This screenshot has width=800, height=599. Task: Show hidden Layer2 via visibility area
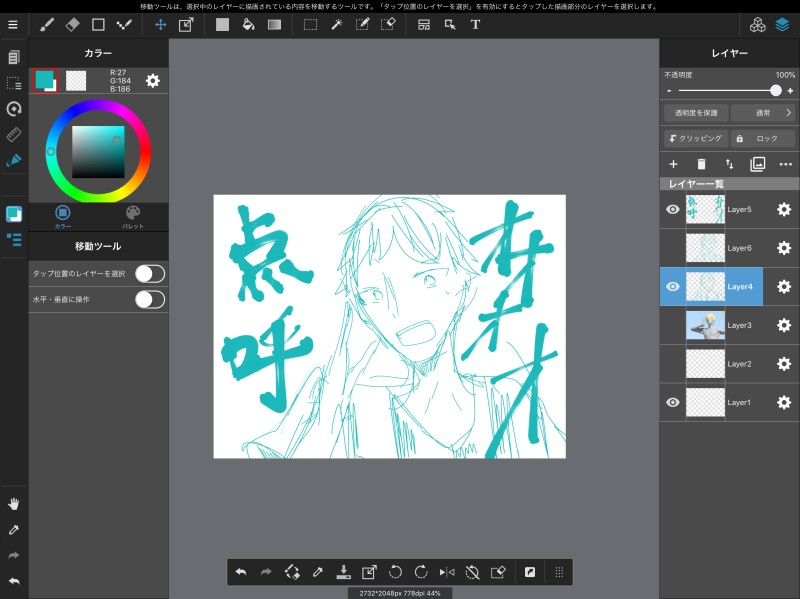673,364
